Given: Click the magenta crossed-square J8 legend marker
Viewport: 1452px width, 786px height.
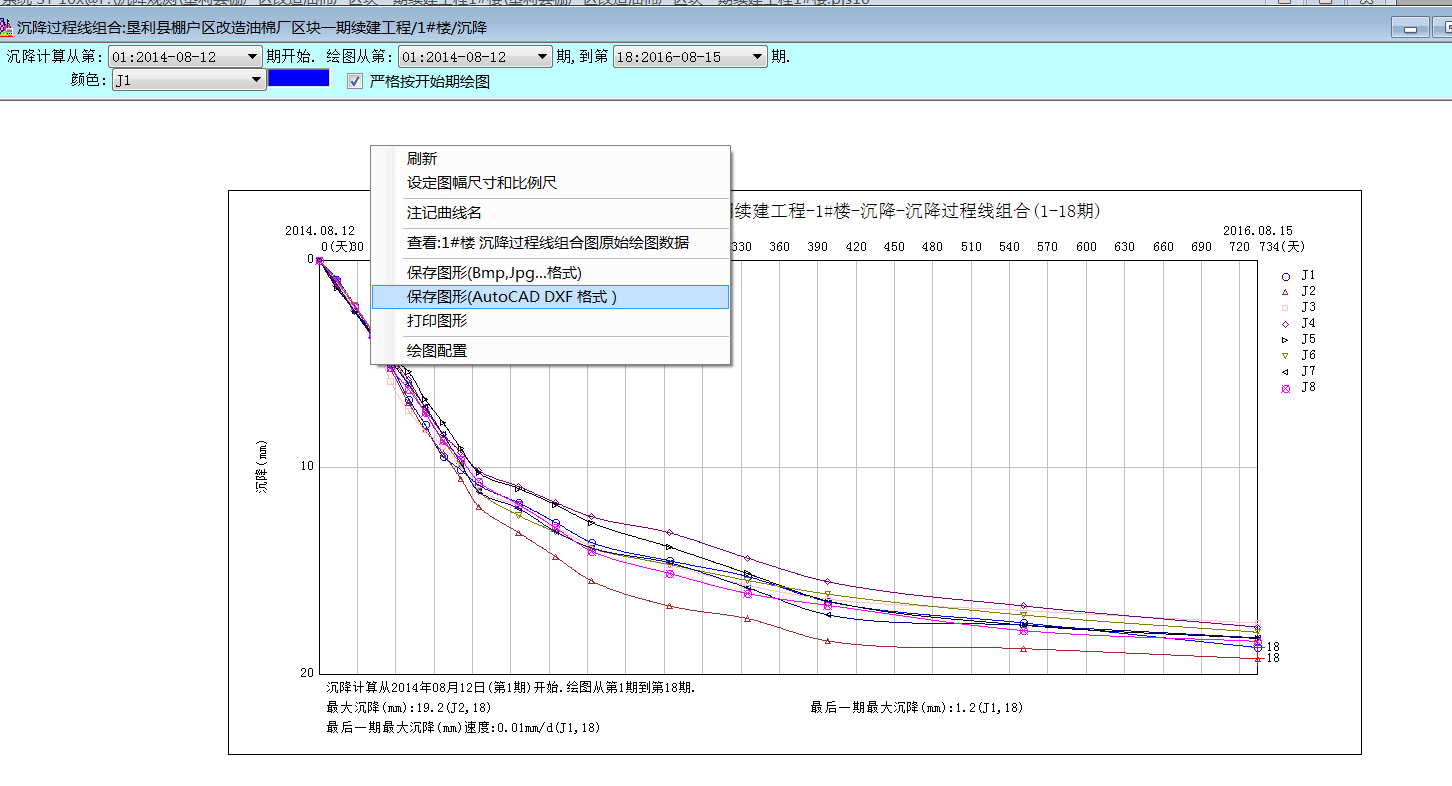Looking at the screenshot, I should click(x=1286, y=388).
